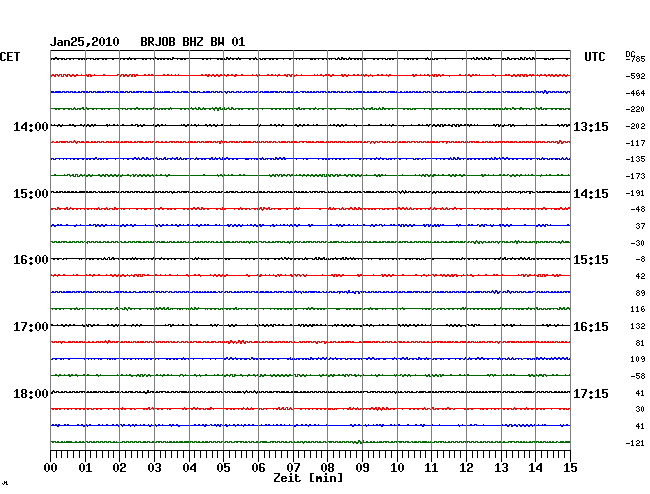
Task: Select DC offset value -117
Action: [635, 143]
